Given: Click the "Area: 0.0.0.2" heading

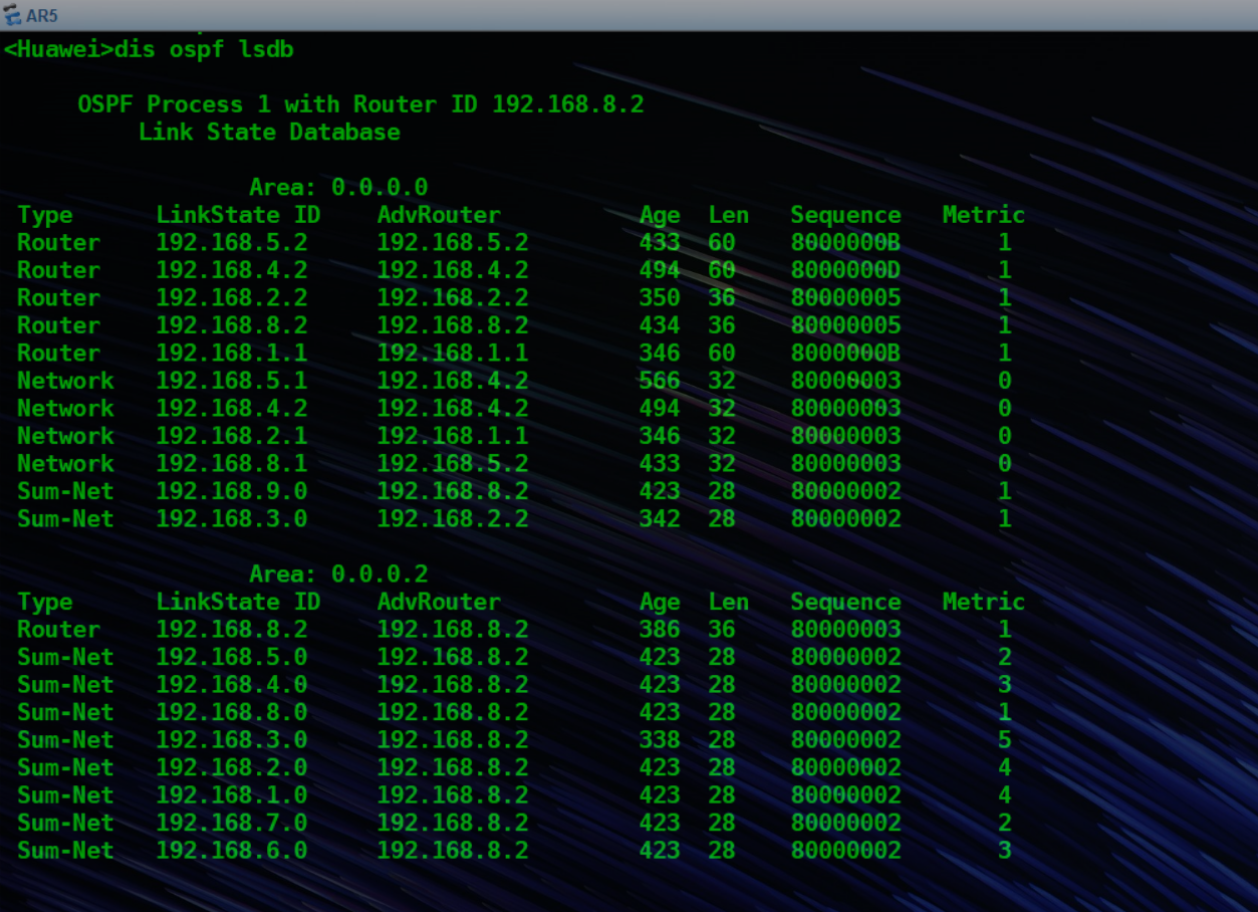Looking at the screenshot, I should (338, 574).
